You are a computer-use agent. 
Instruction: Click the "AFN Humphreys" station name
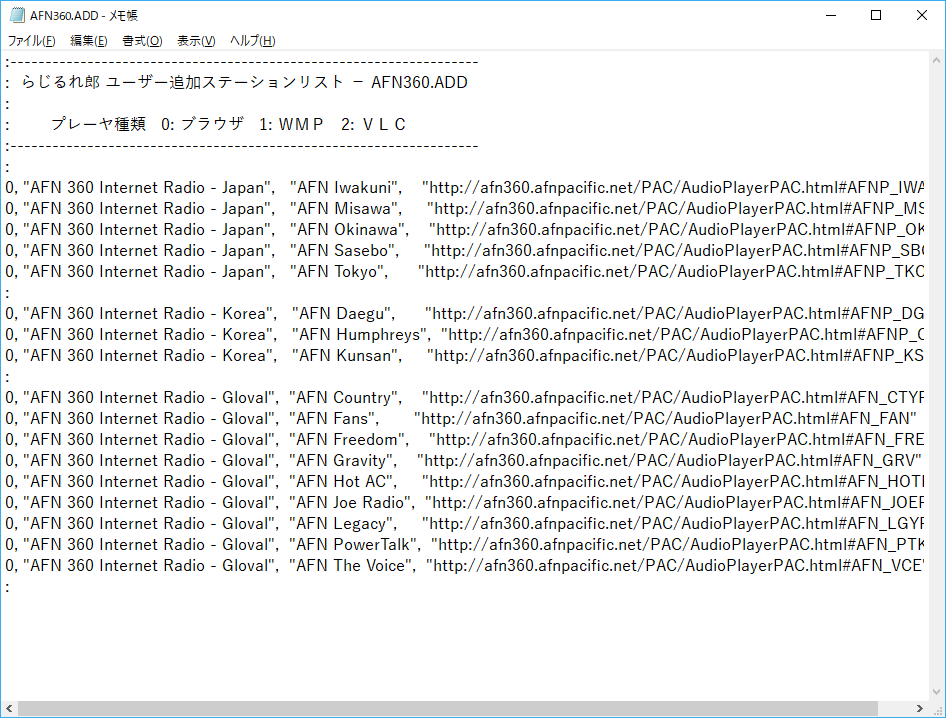(361, 335)
